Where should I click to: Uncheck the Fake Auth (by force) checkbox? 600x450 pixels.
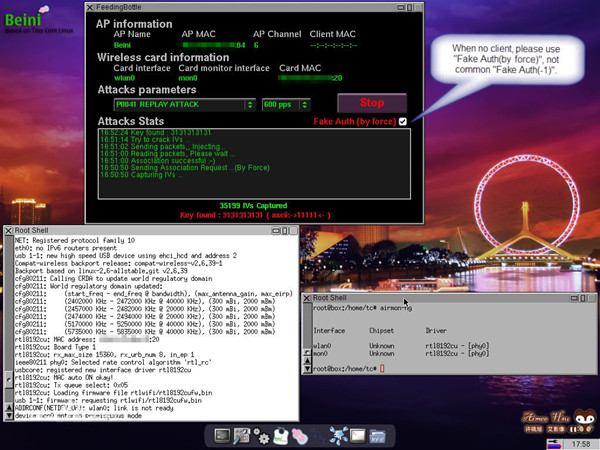coord(403,121)
